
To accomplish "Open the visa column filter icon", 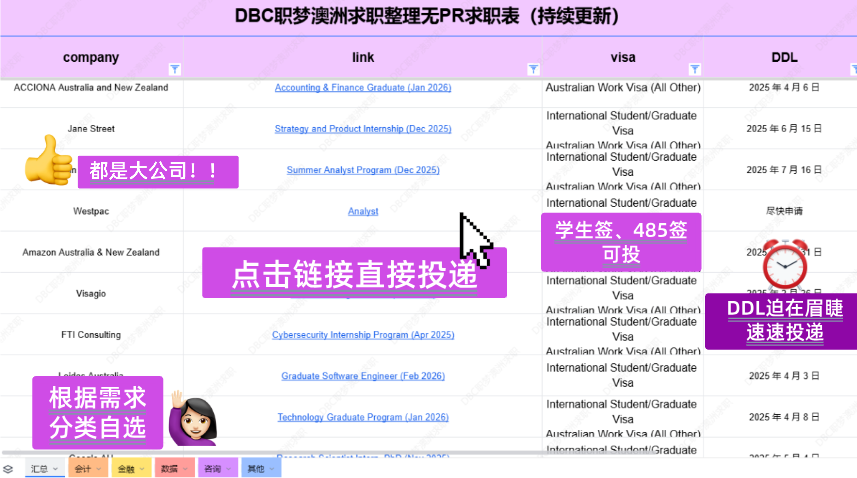I will 695,69.
